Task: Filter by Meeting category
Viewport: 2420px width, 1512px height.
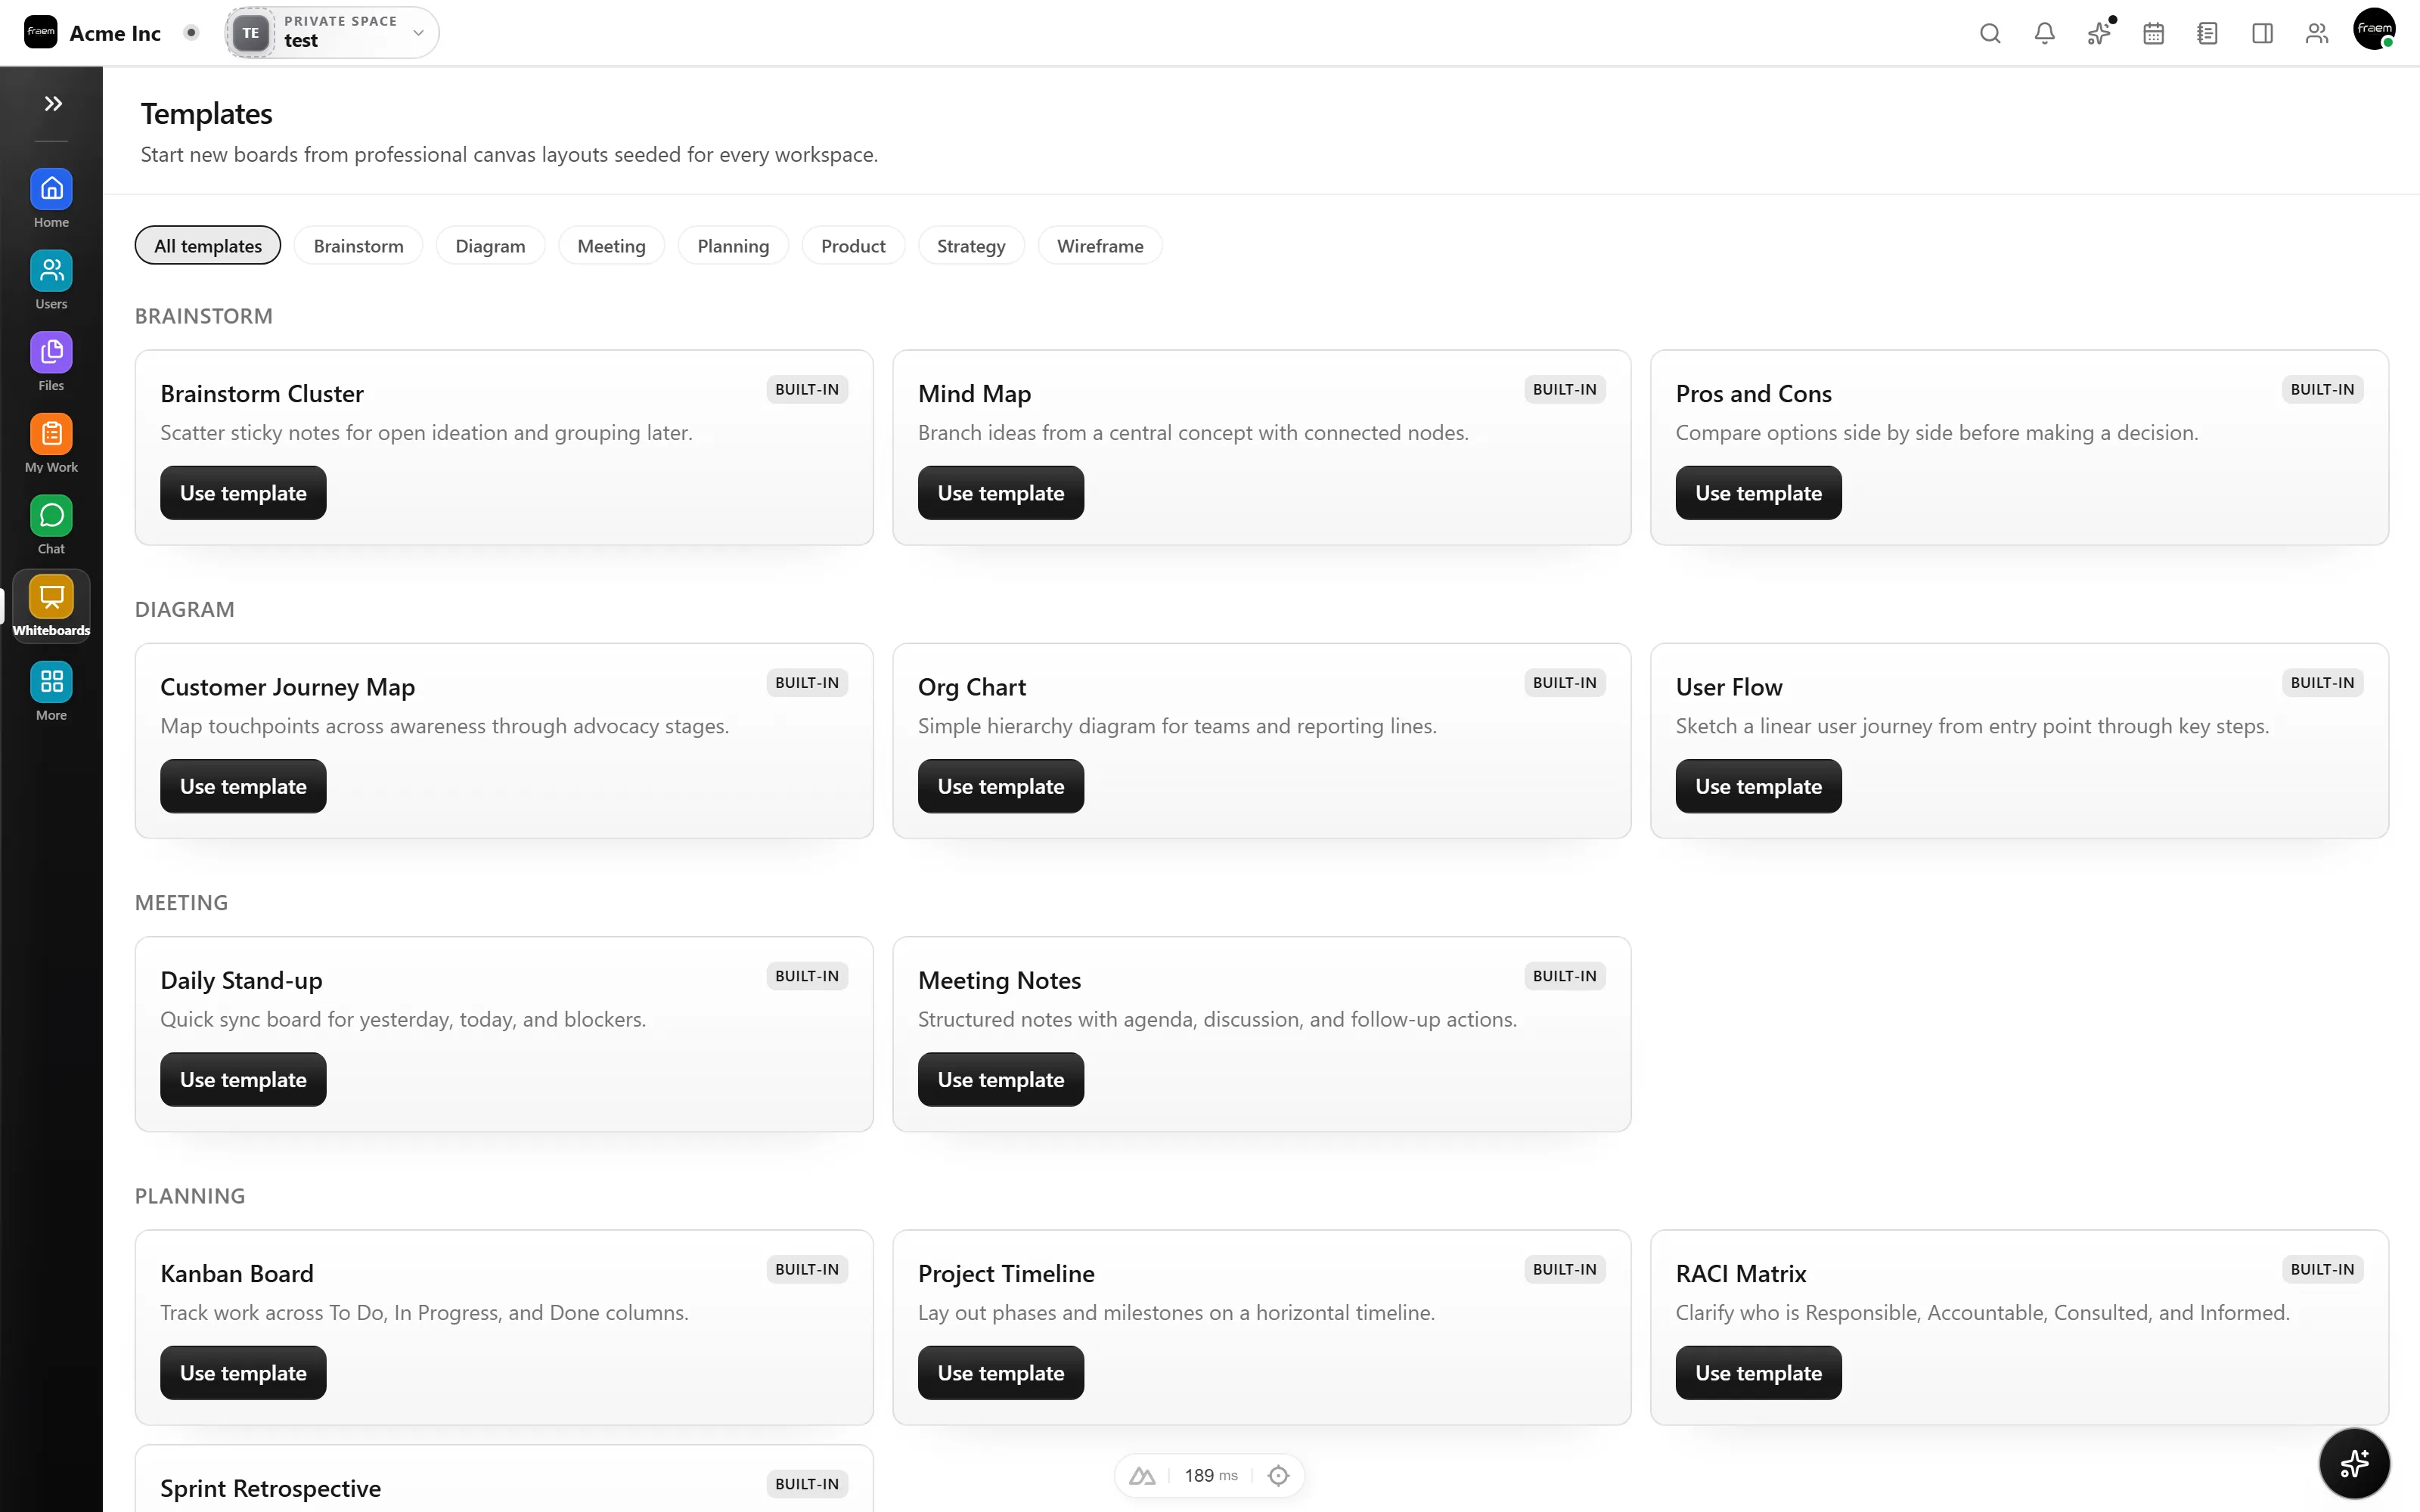Action: pos(611,245)
